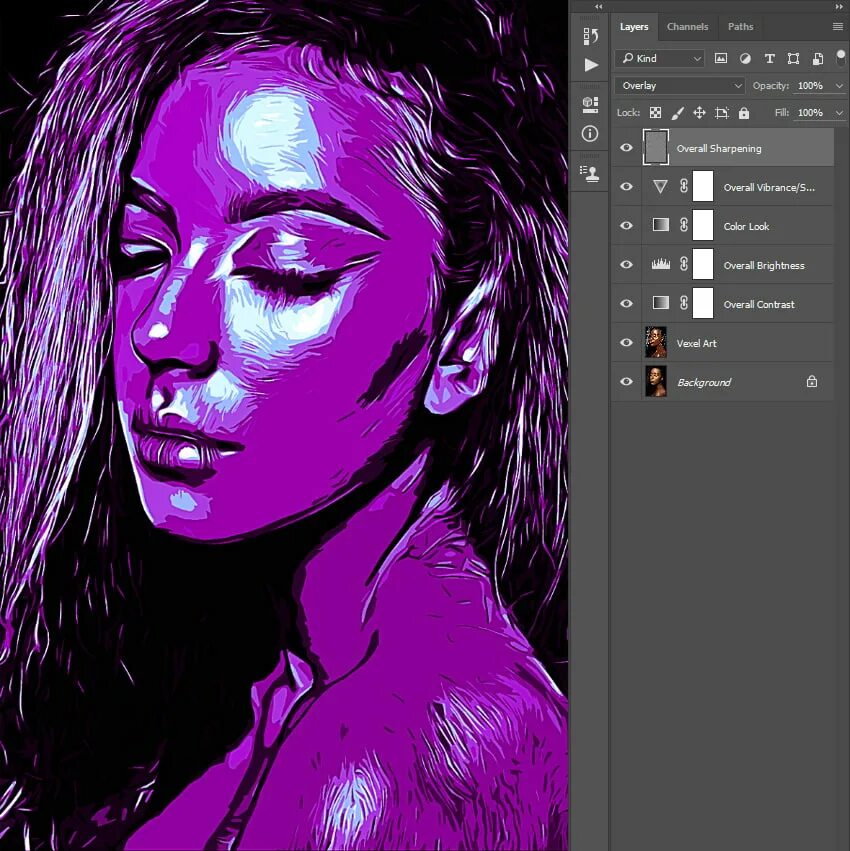Open the Layers panel options menu
The width and height of the screenshot is (850, 851).
(838, 27)
